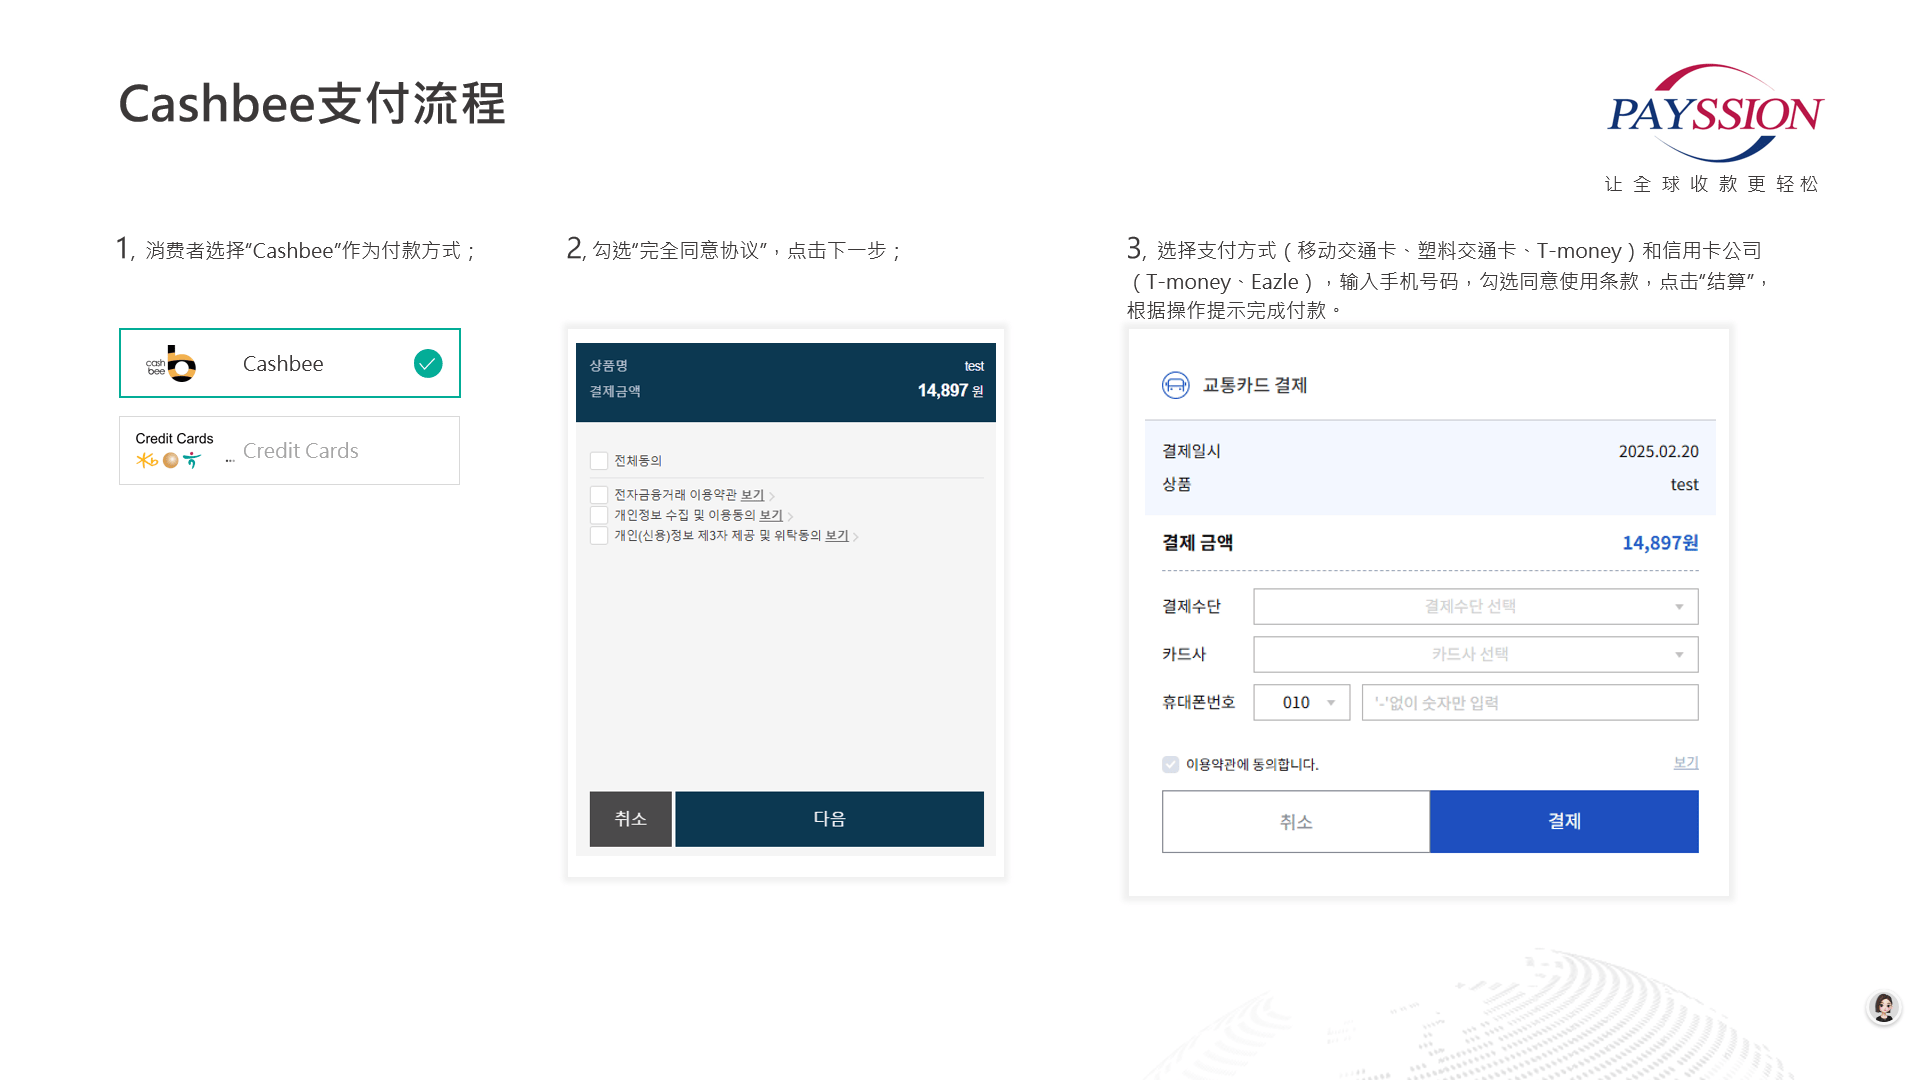Open the 결제수단 선택 dropdown

[1476, 607]
